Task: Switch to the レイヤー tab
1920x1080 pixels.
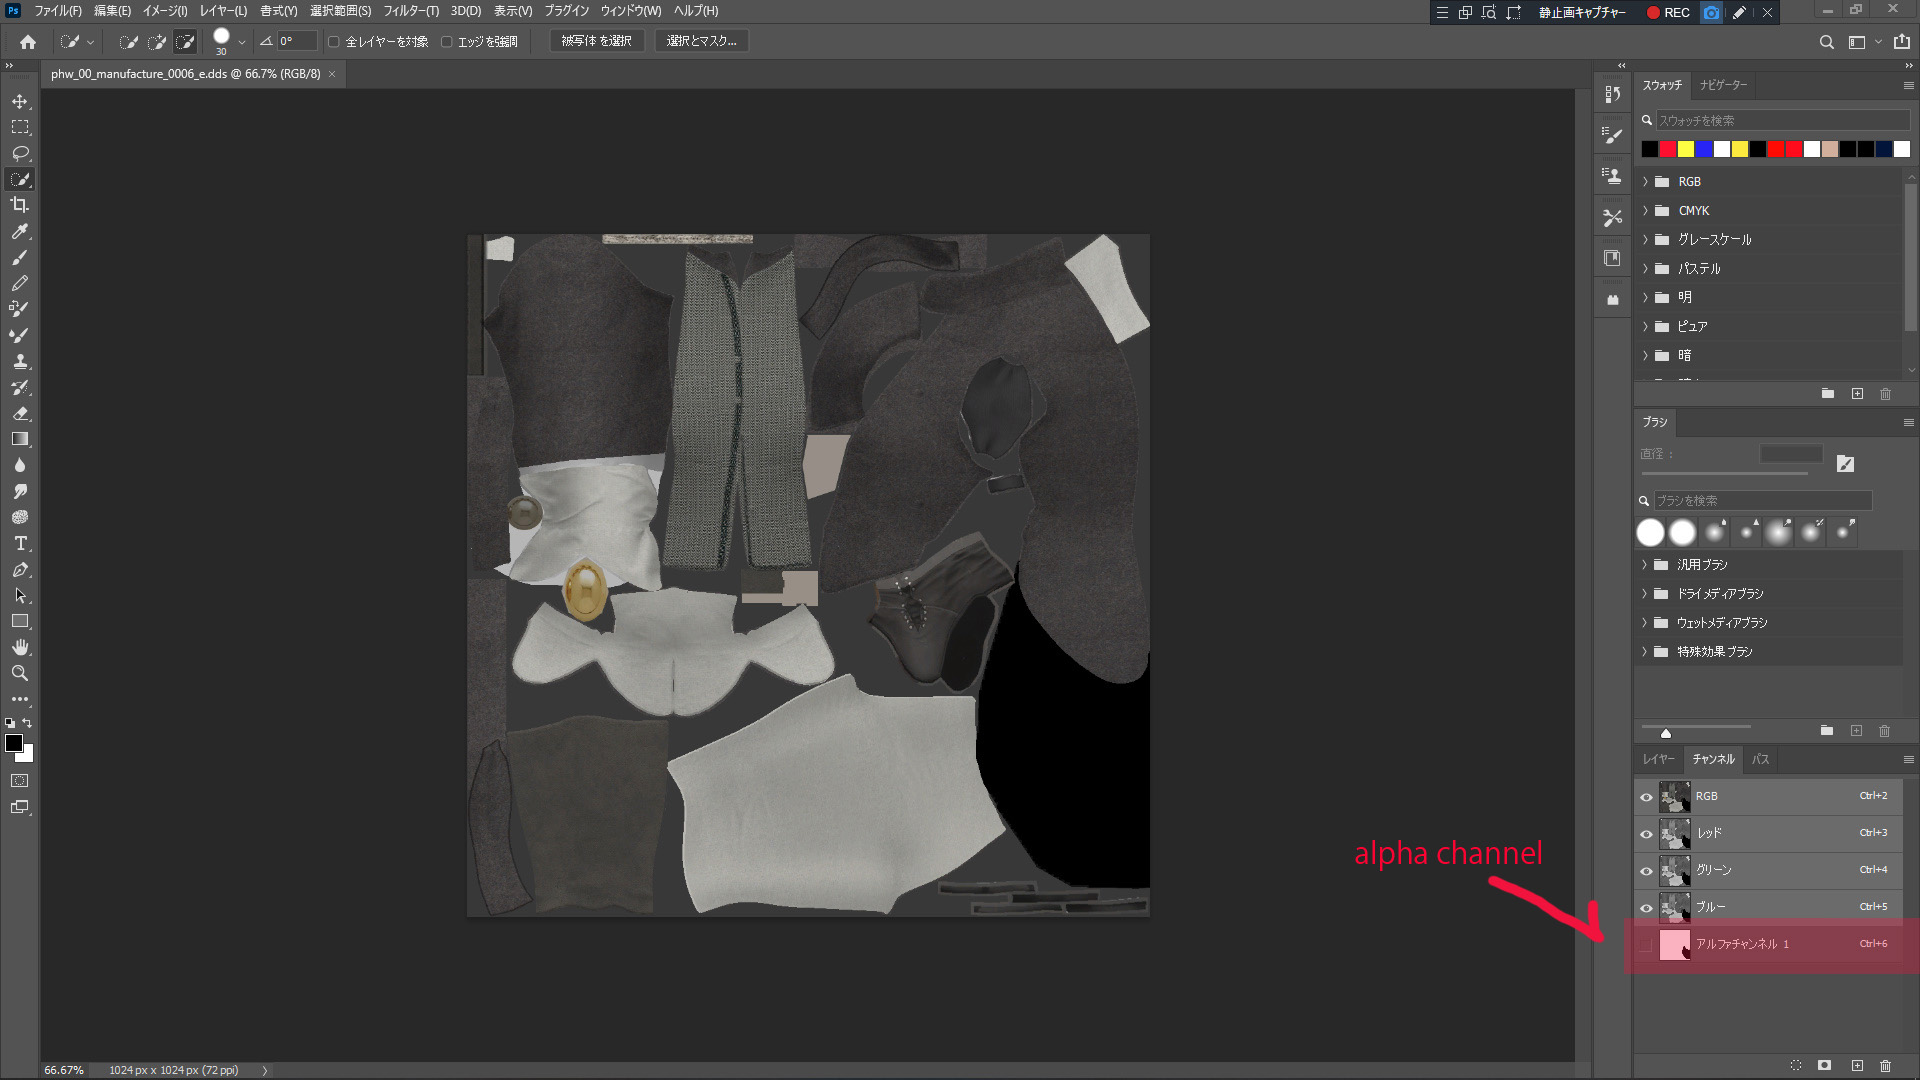Action: (1657, 759)
